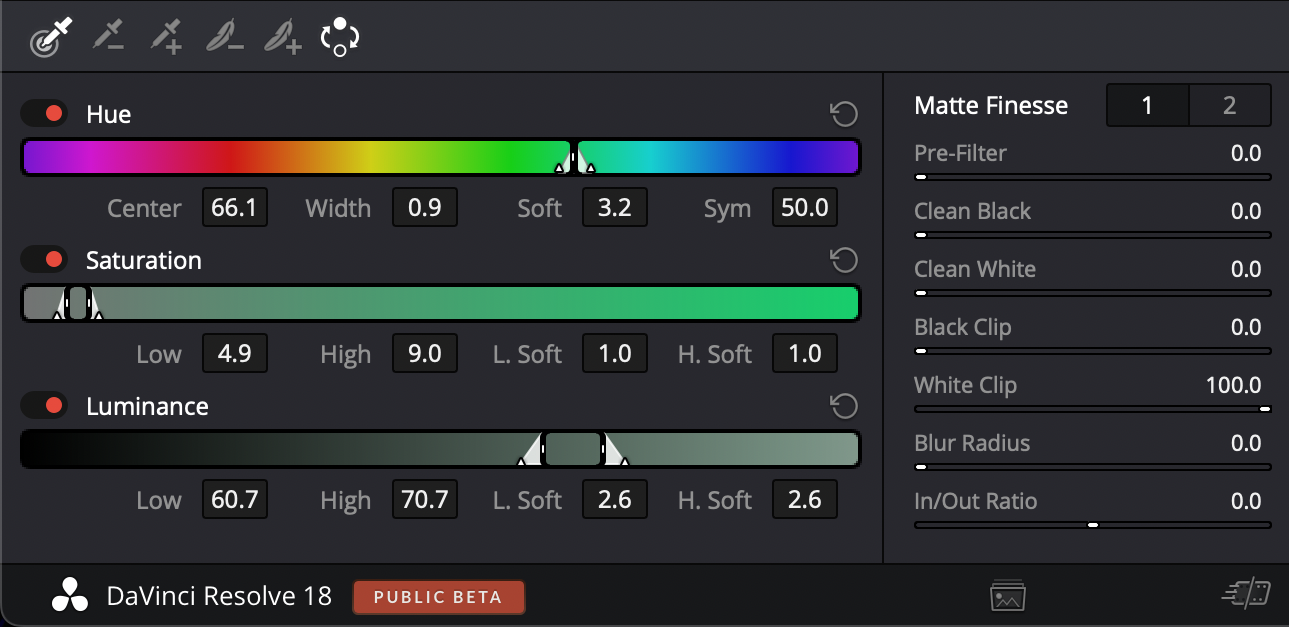Click the Hue label text

(108, 114)
